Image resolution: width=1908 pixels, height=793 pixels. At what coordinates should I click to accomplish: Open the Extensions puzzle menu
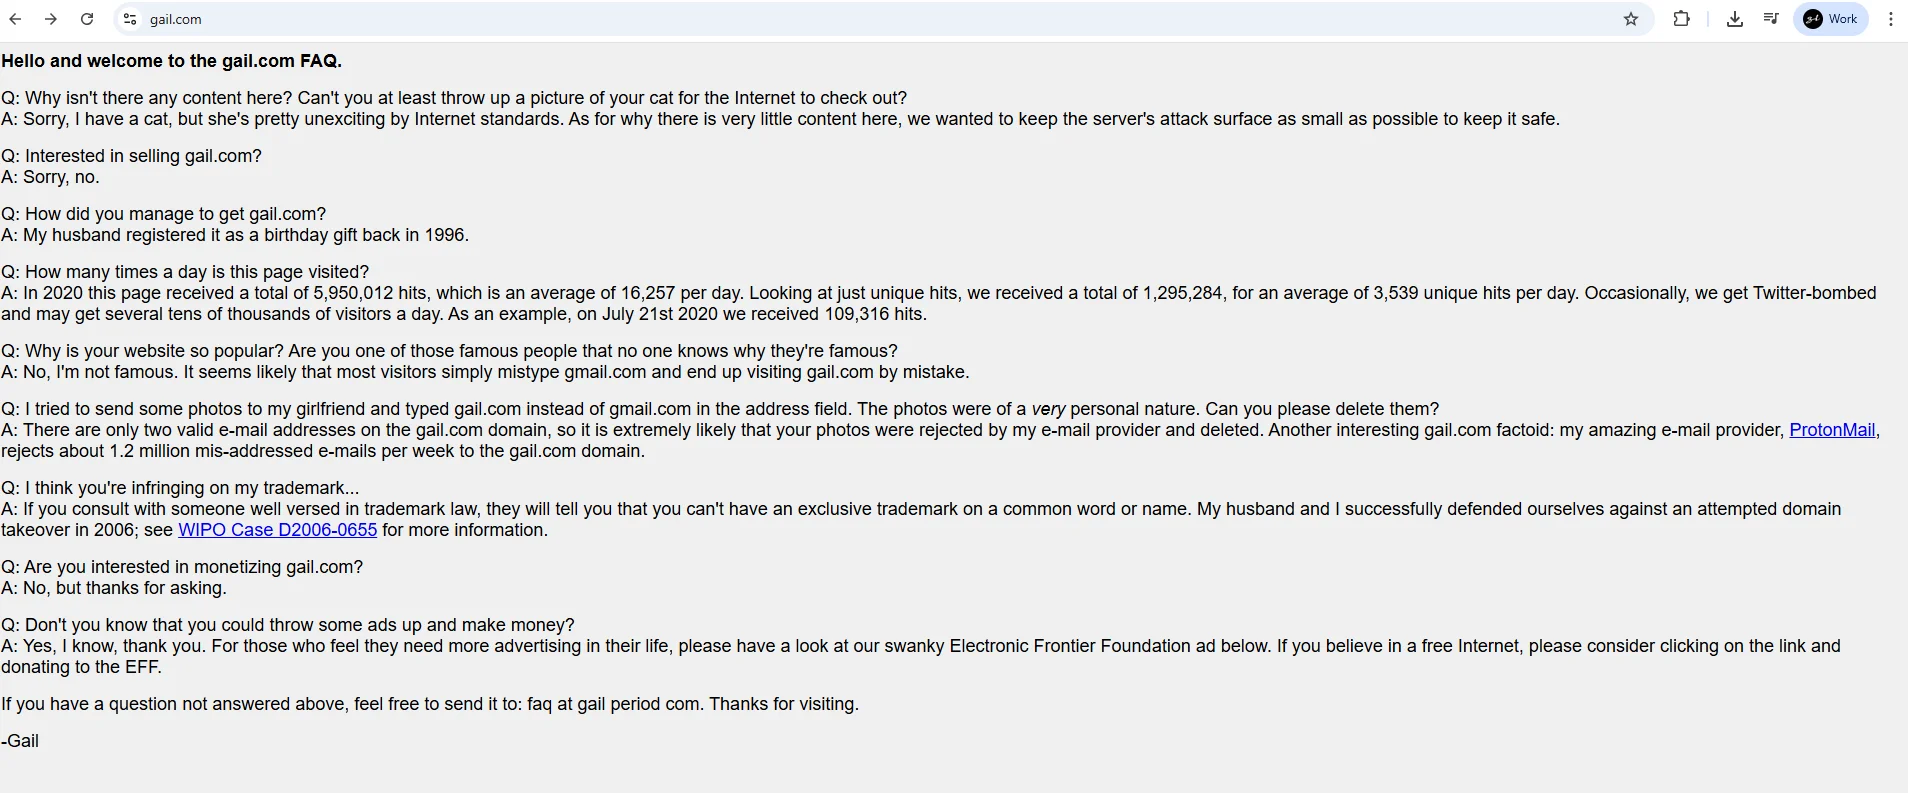coord(1681,19)
